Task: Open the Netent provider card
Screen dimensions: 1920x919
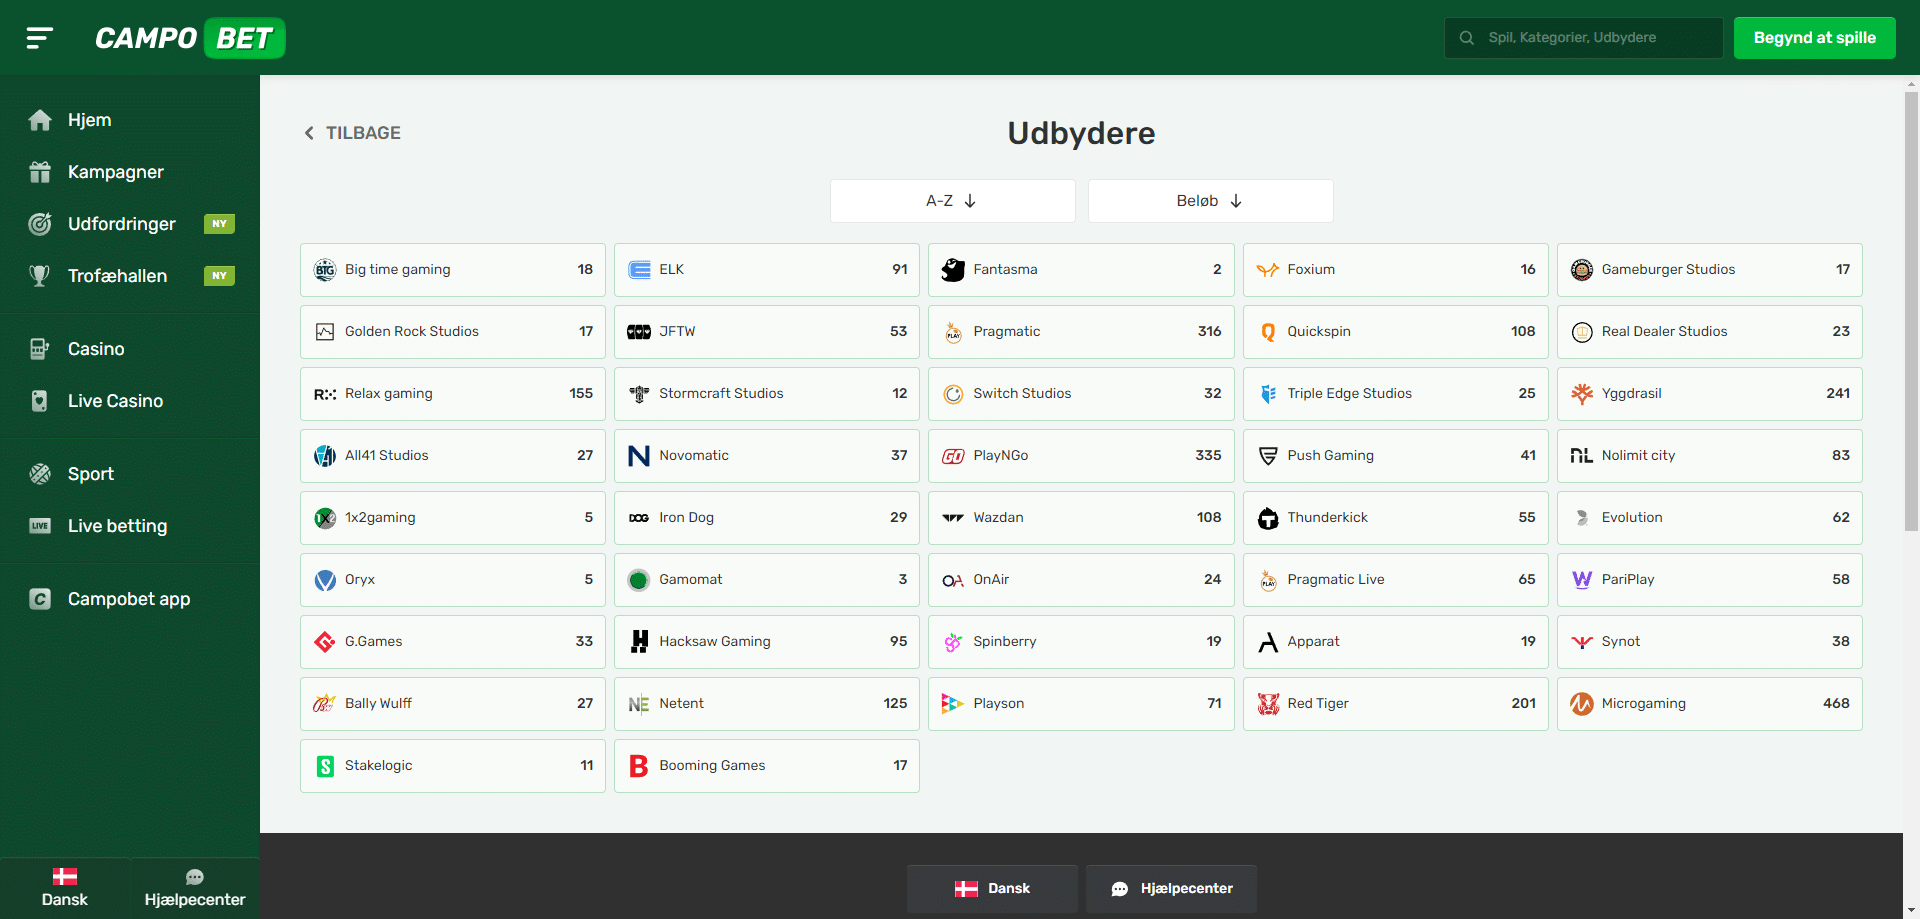Action: point(767,704)
